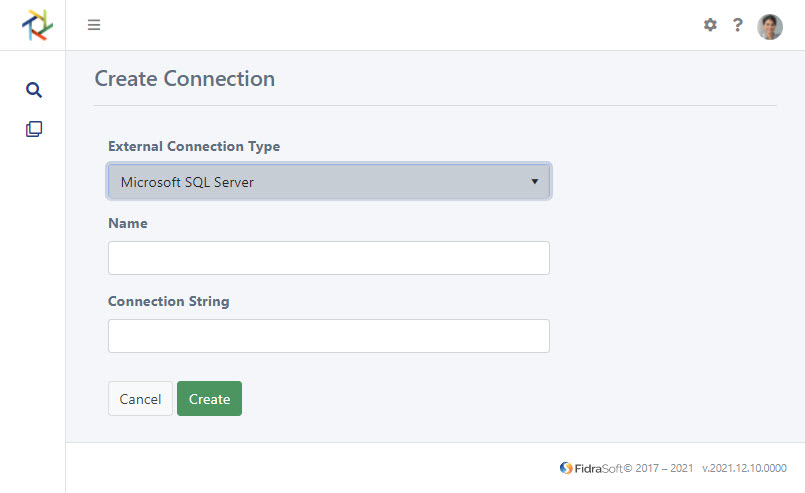
Task: Click the green Create button
Action: coord(209,399)
